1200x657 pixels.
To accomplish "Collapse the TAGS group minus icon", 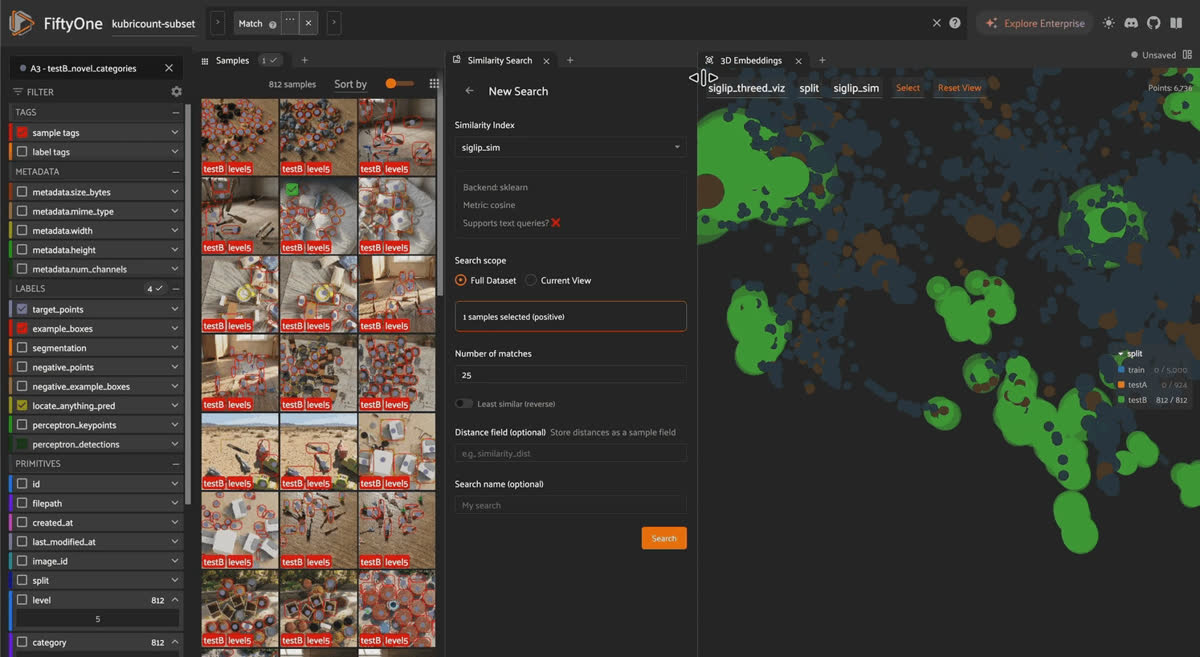I will pos(176,113).
